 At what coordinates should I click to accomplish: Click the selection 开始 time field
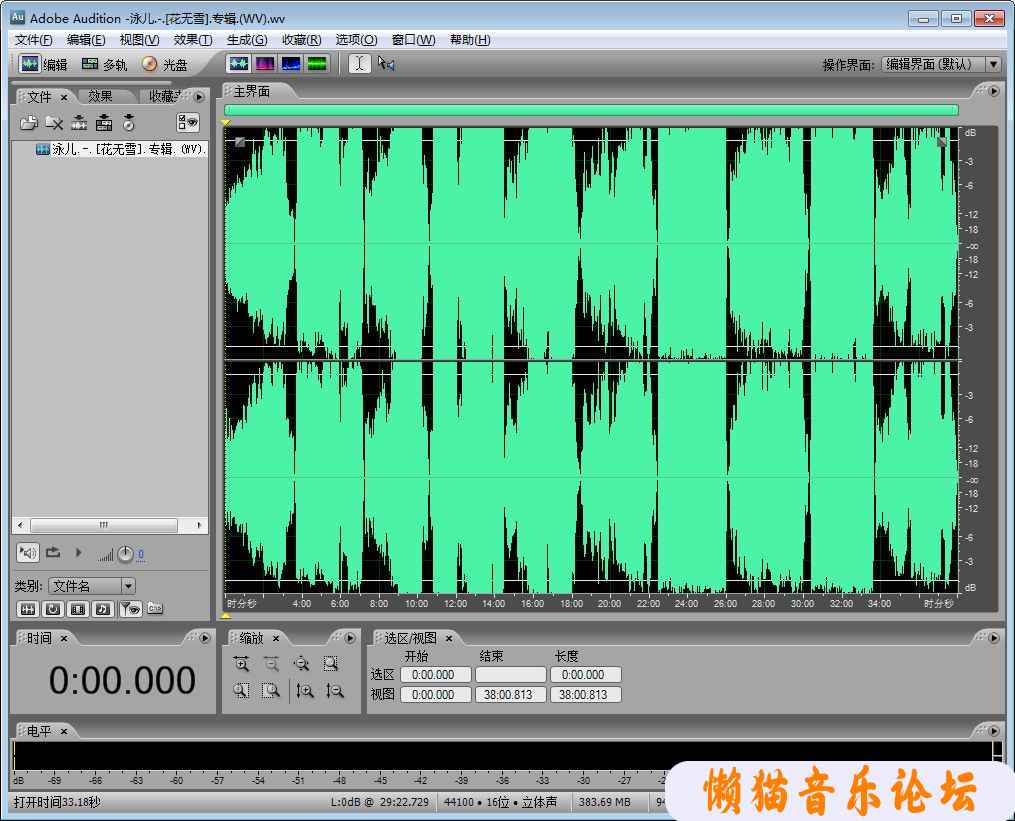(x=436, y=675)
